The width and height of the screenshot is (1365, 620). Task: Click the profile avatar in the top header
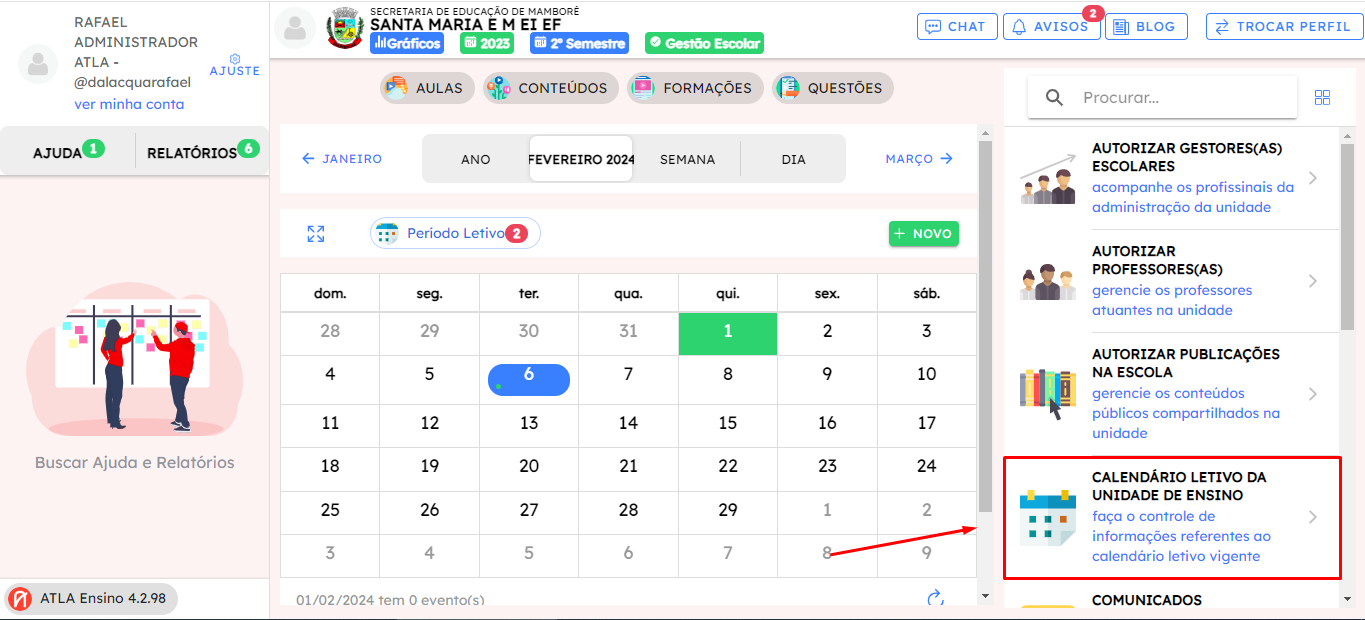pos(295,28)
